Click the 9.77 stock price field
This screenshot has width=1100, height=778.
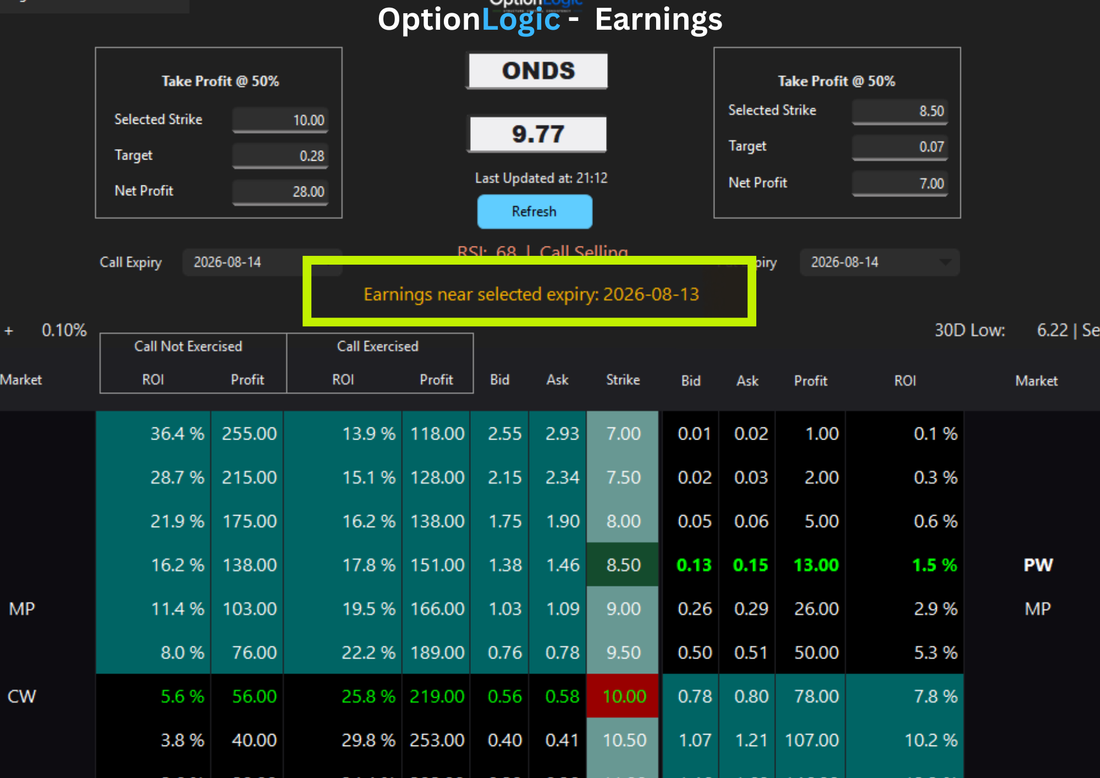click(537, 134)
